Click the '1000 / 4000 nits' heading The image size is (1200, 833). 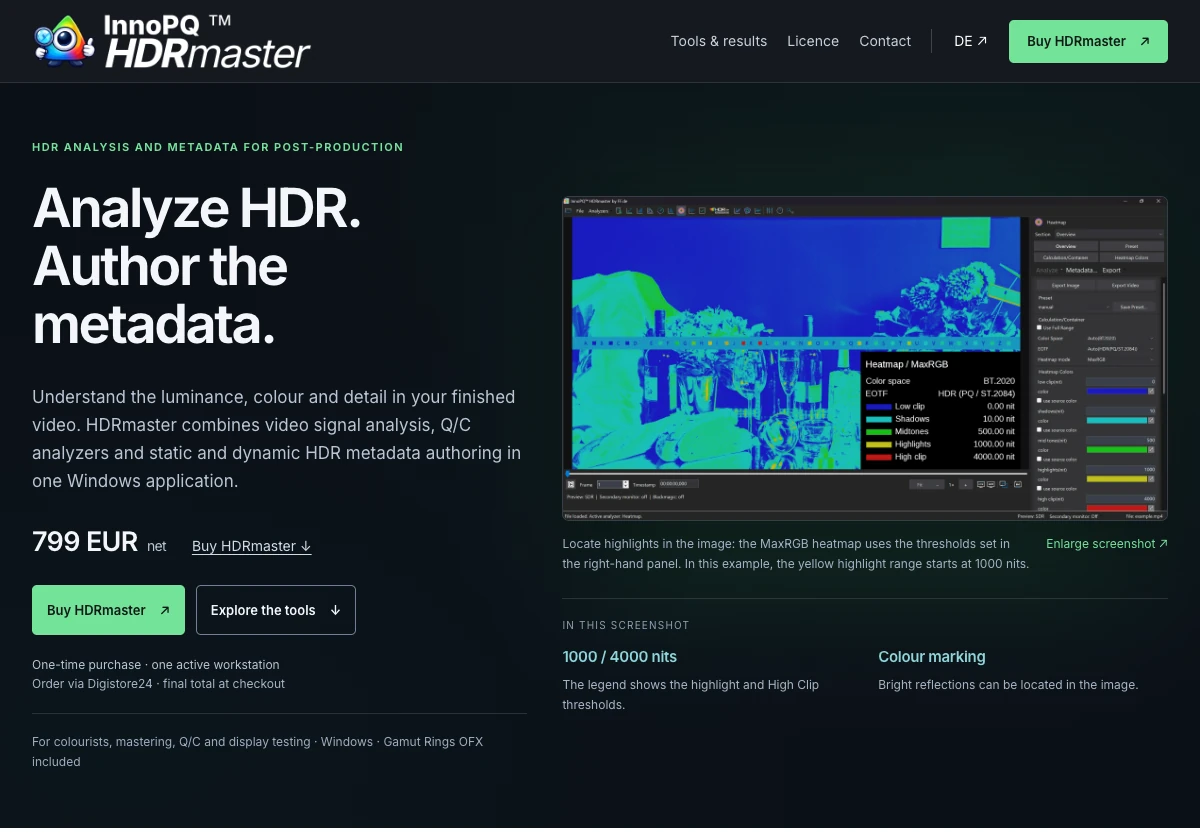coord(620,657)
